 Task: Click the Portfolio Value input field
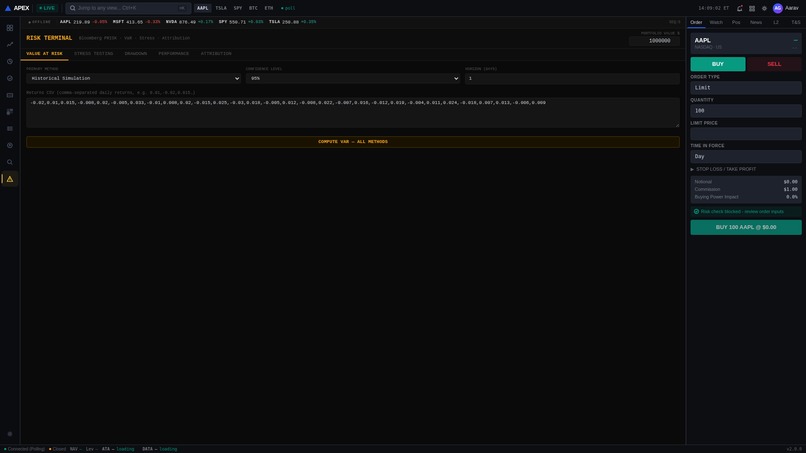click(654, 41)
